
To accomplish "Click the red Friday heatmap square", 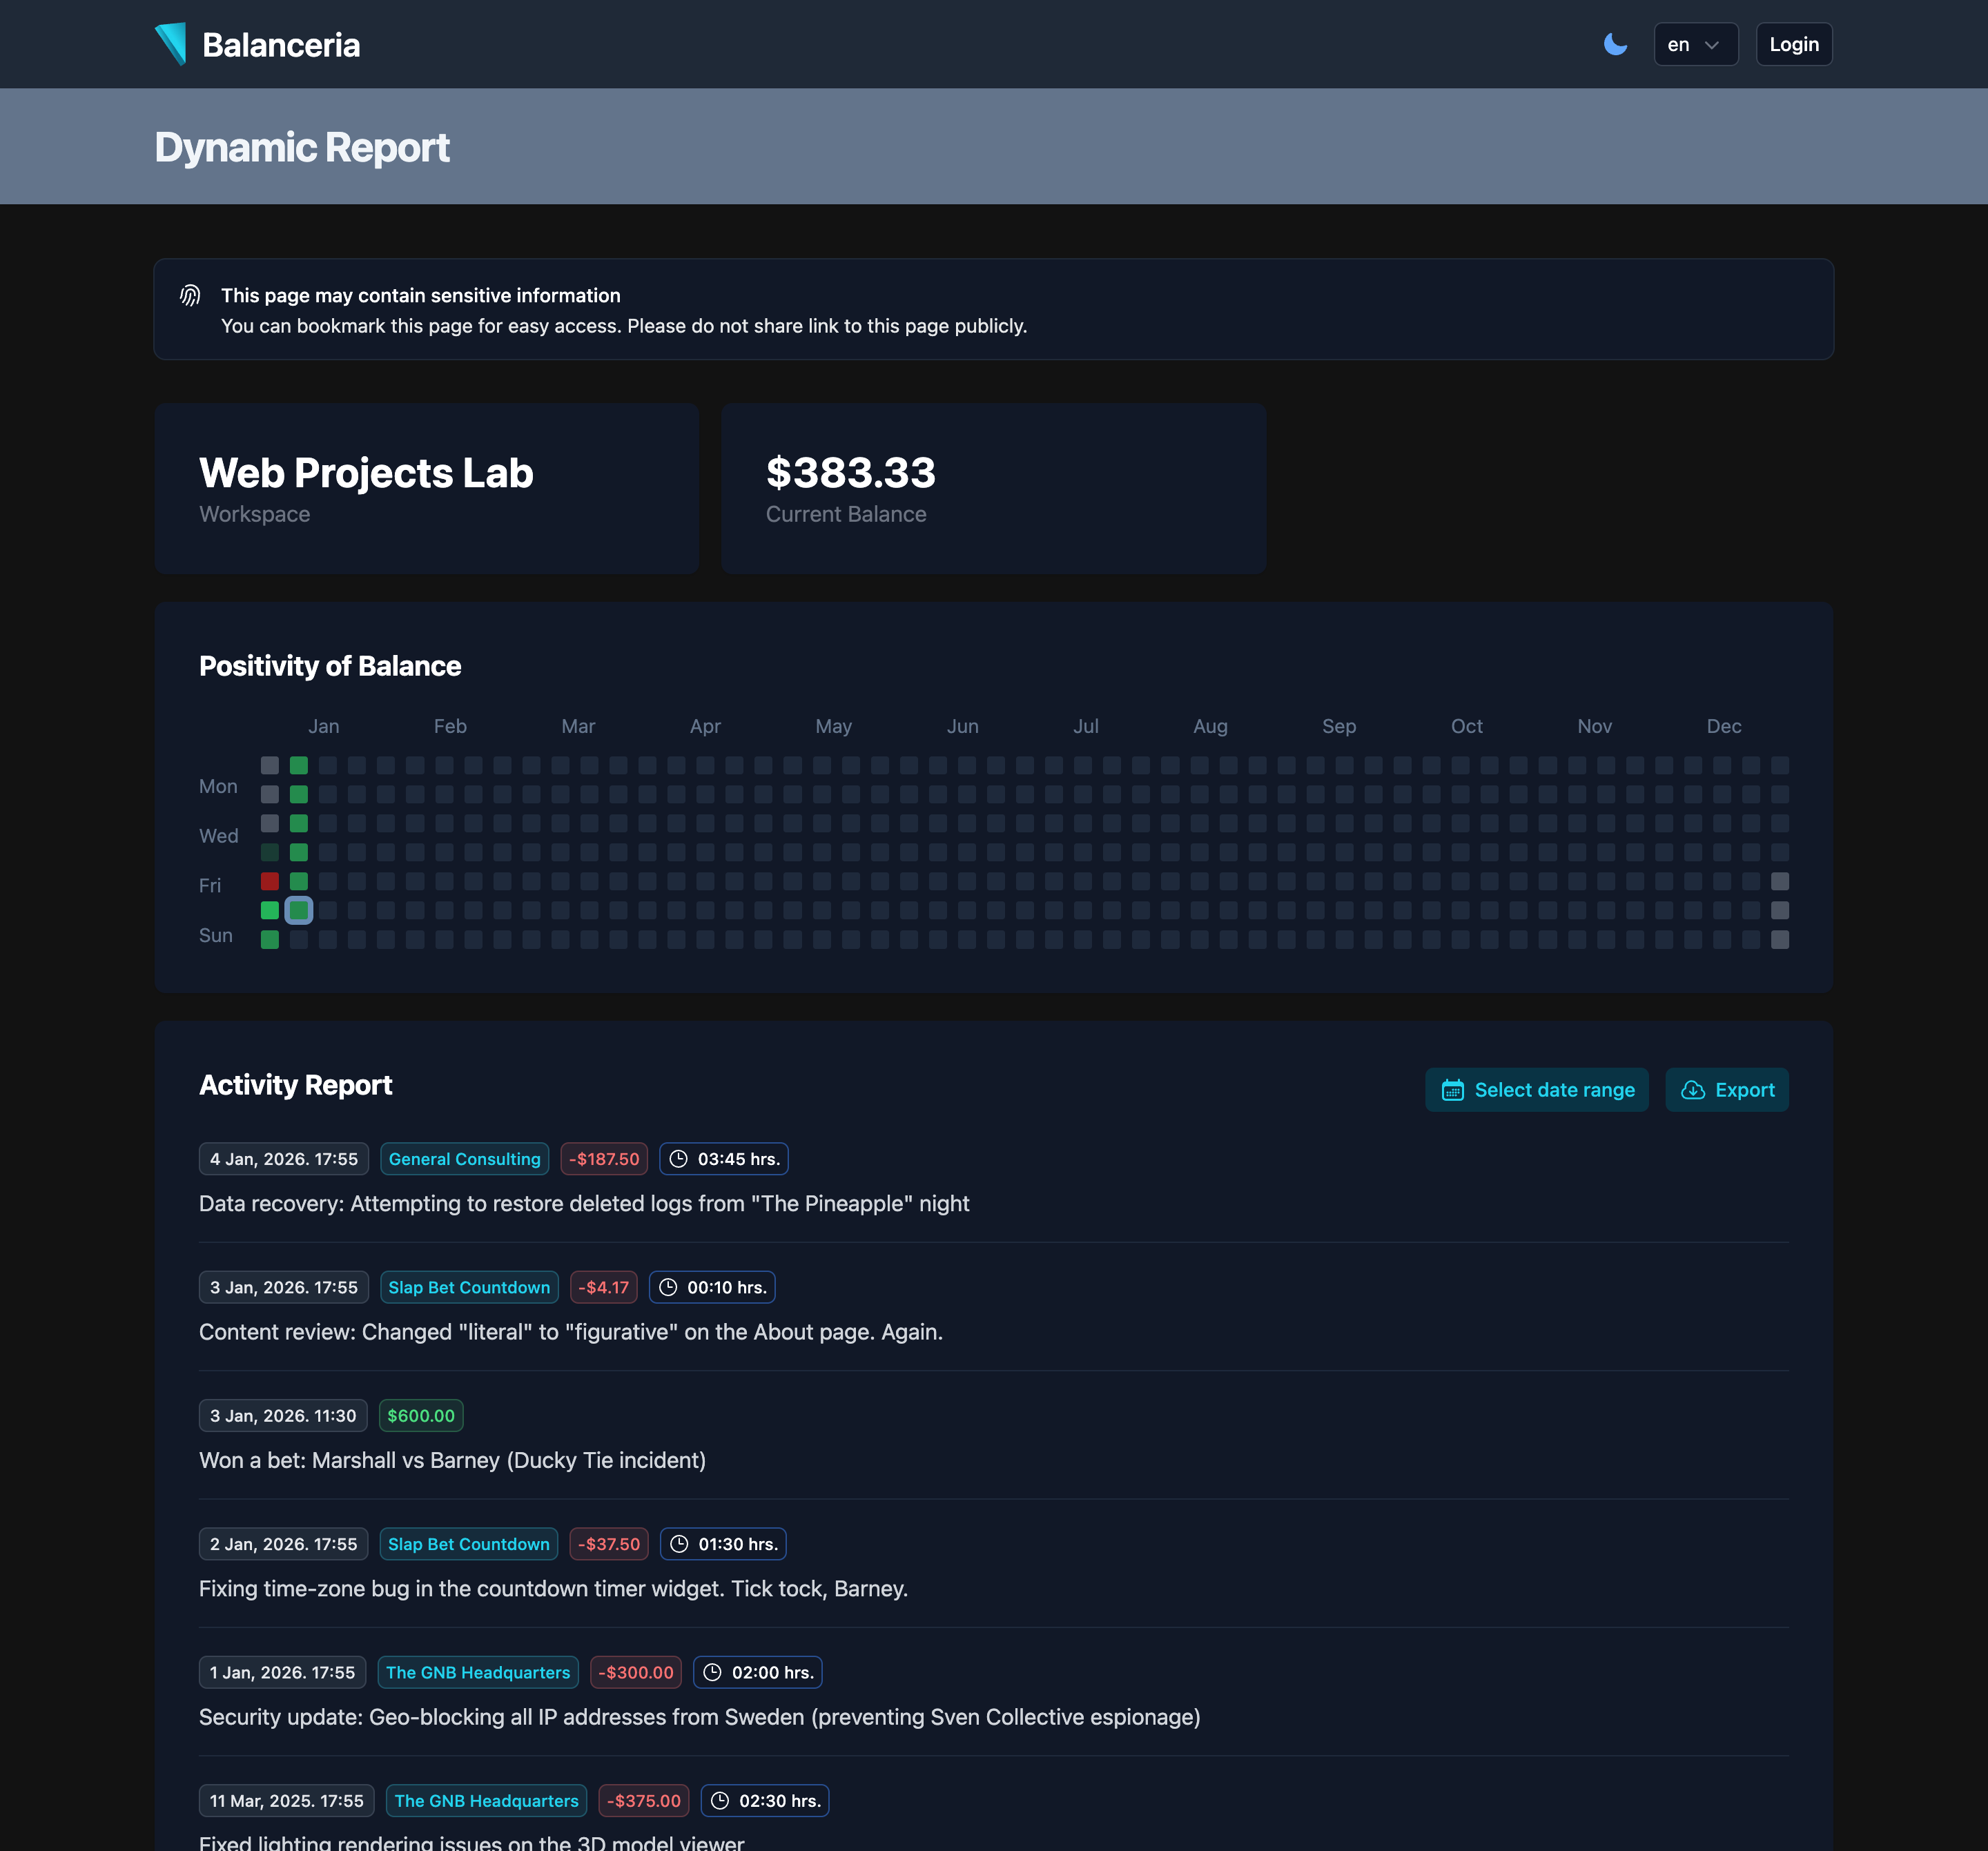I will point(270,881).
